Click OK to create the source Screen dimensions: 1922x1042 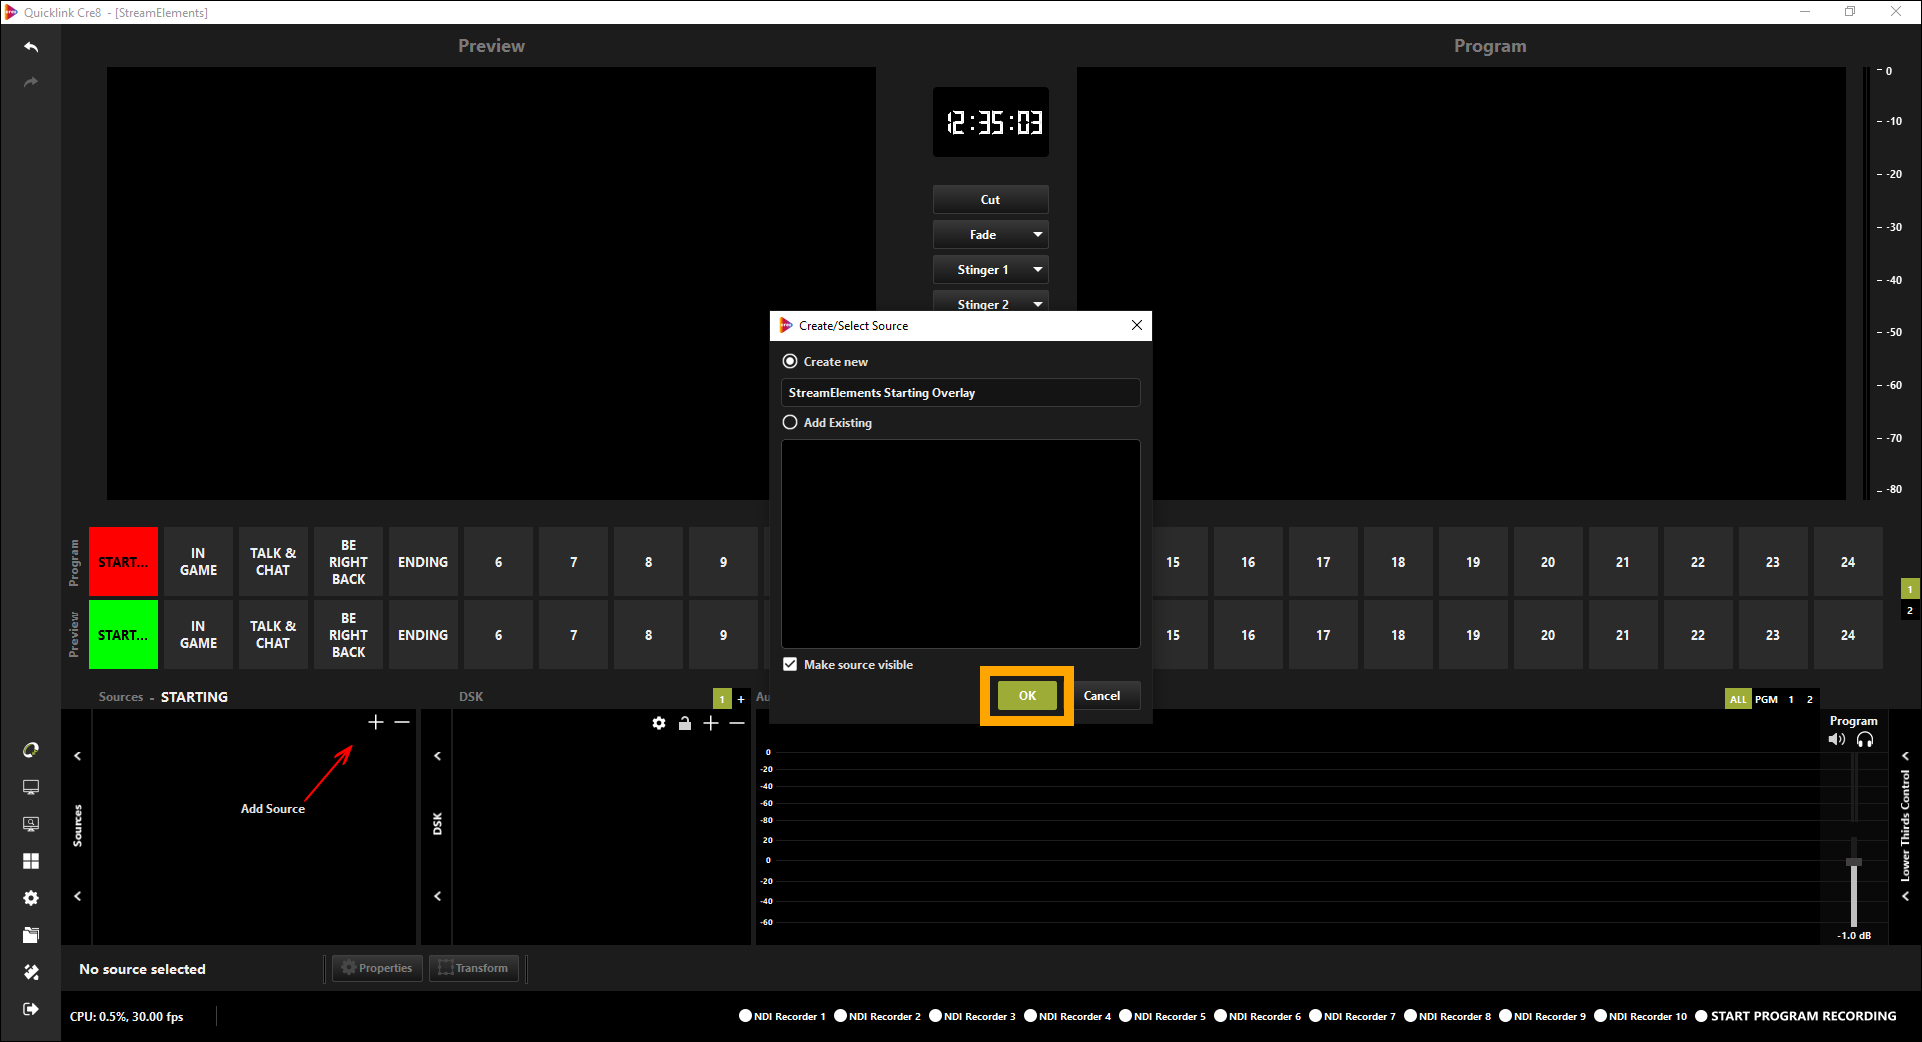click(x=1027, y=696)
